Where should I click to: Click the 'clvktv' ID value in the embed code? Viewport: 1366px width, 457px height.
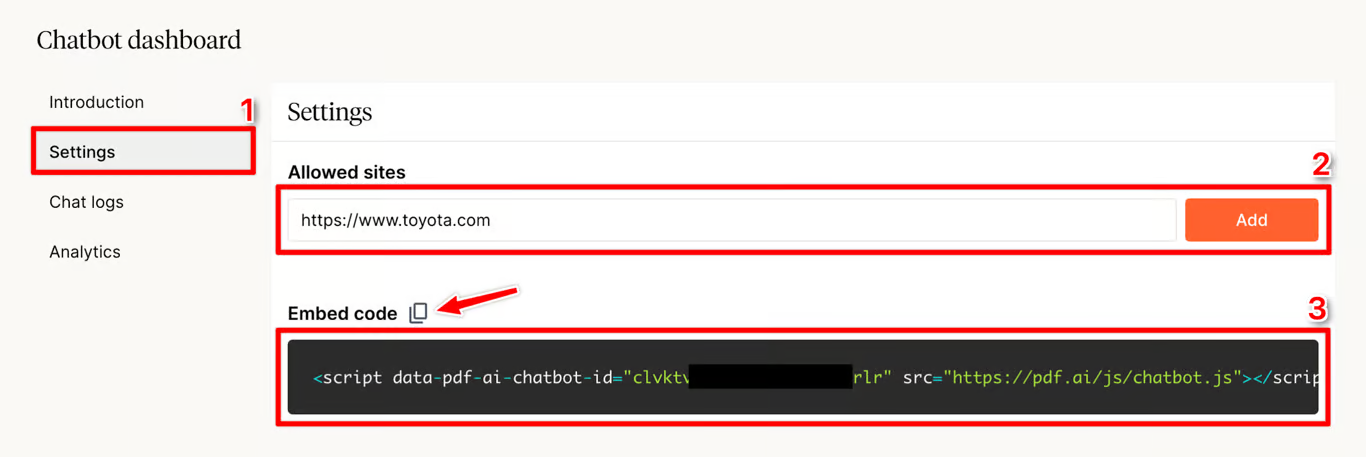pyautogui.click(x=657, y=378)
